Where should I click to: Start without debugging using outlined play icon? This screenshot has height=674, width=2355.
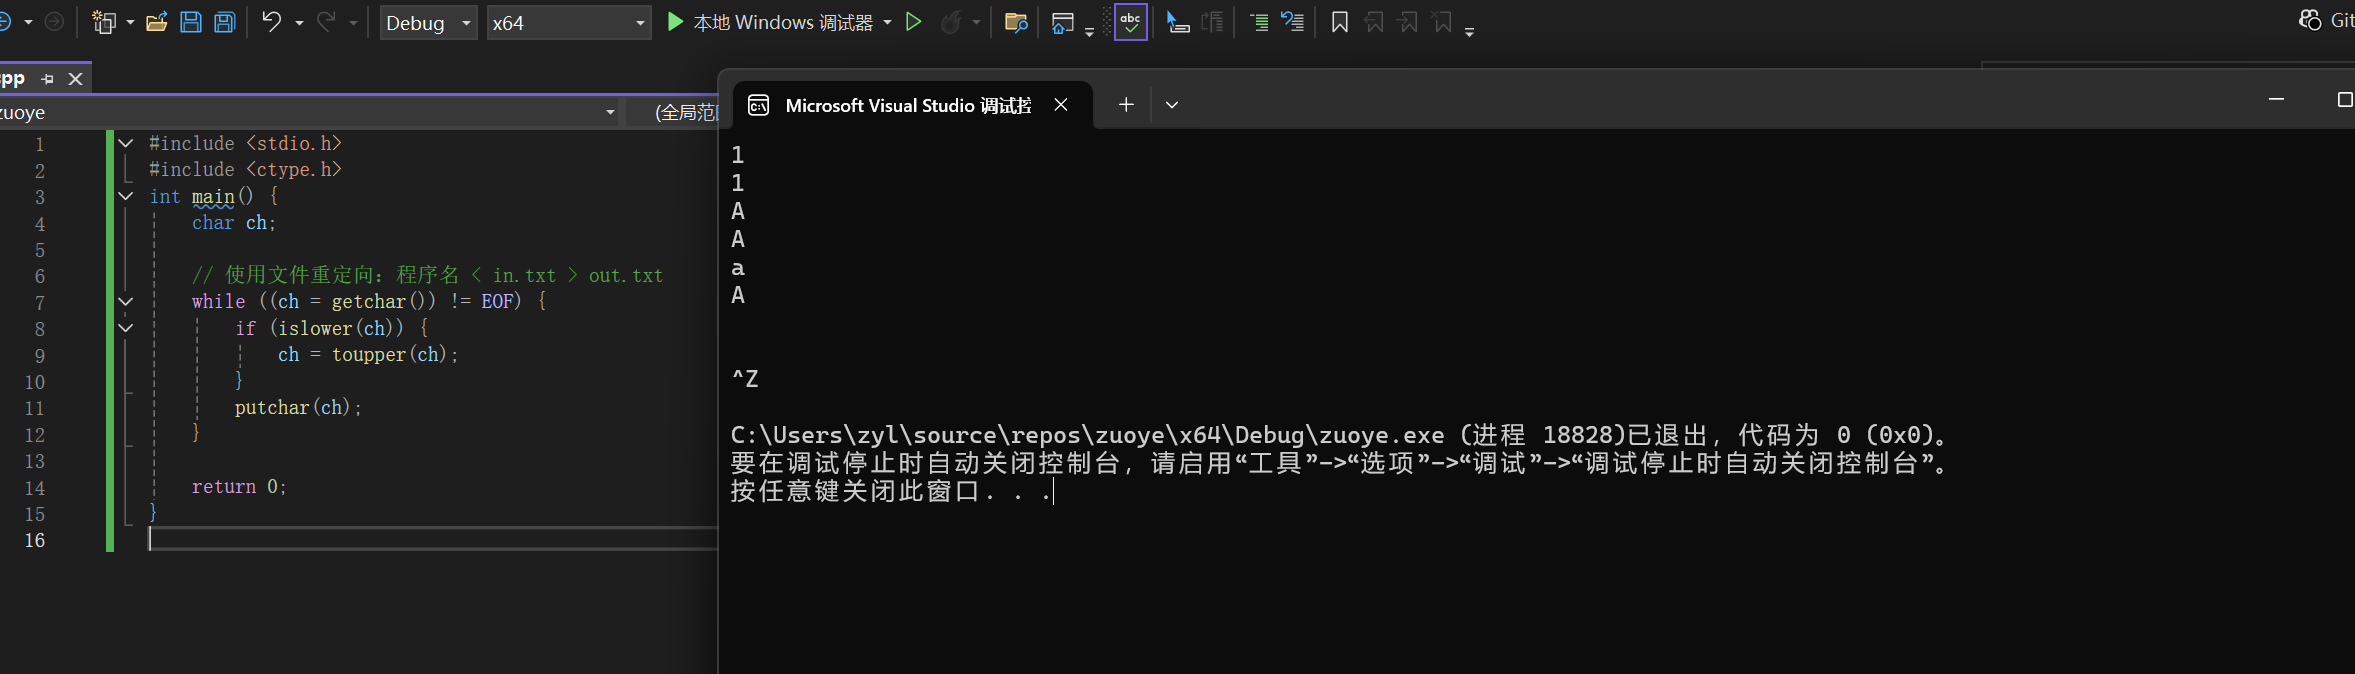(x=913, y=22)
